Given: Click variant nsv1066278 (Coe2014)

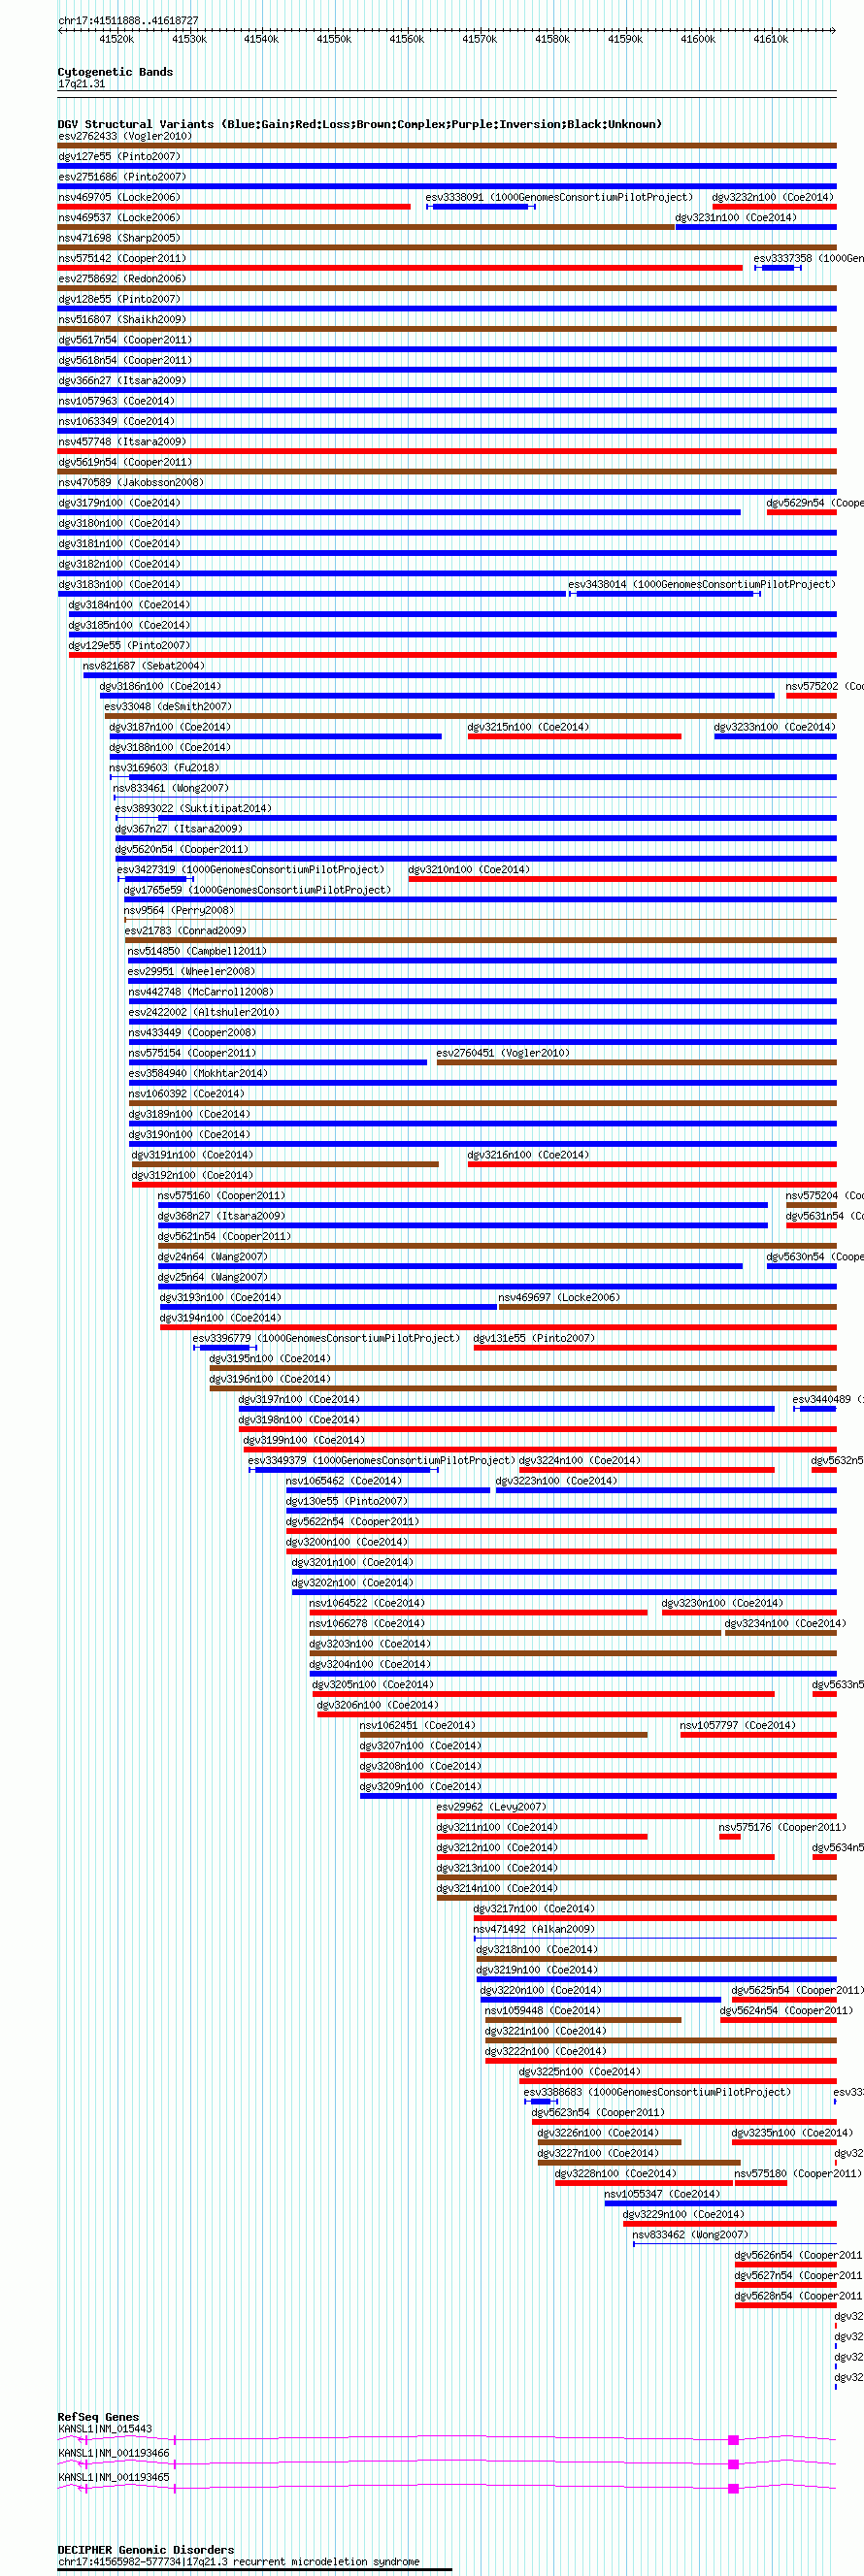Looking at the screenshot, I should click(x=366, y=1623).
